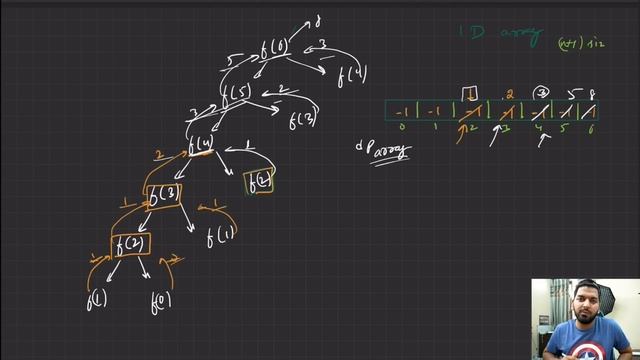Click the f(2) node boxed beside f(4)'s right arrow
Viewport: 640px width, 360px height.
pyautogui.click(x=259, y=182)
